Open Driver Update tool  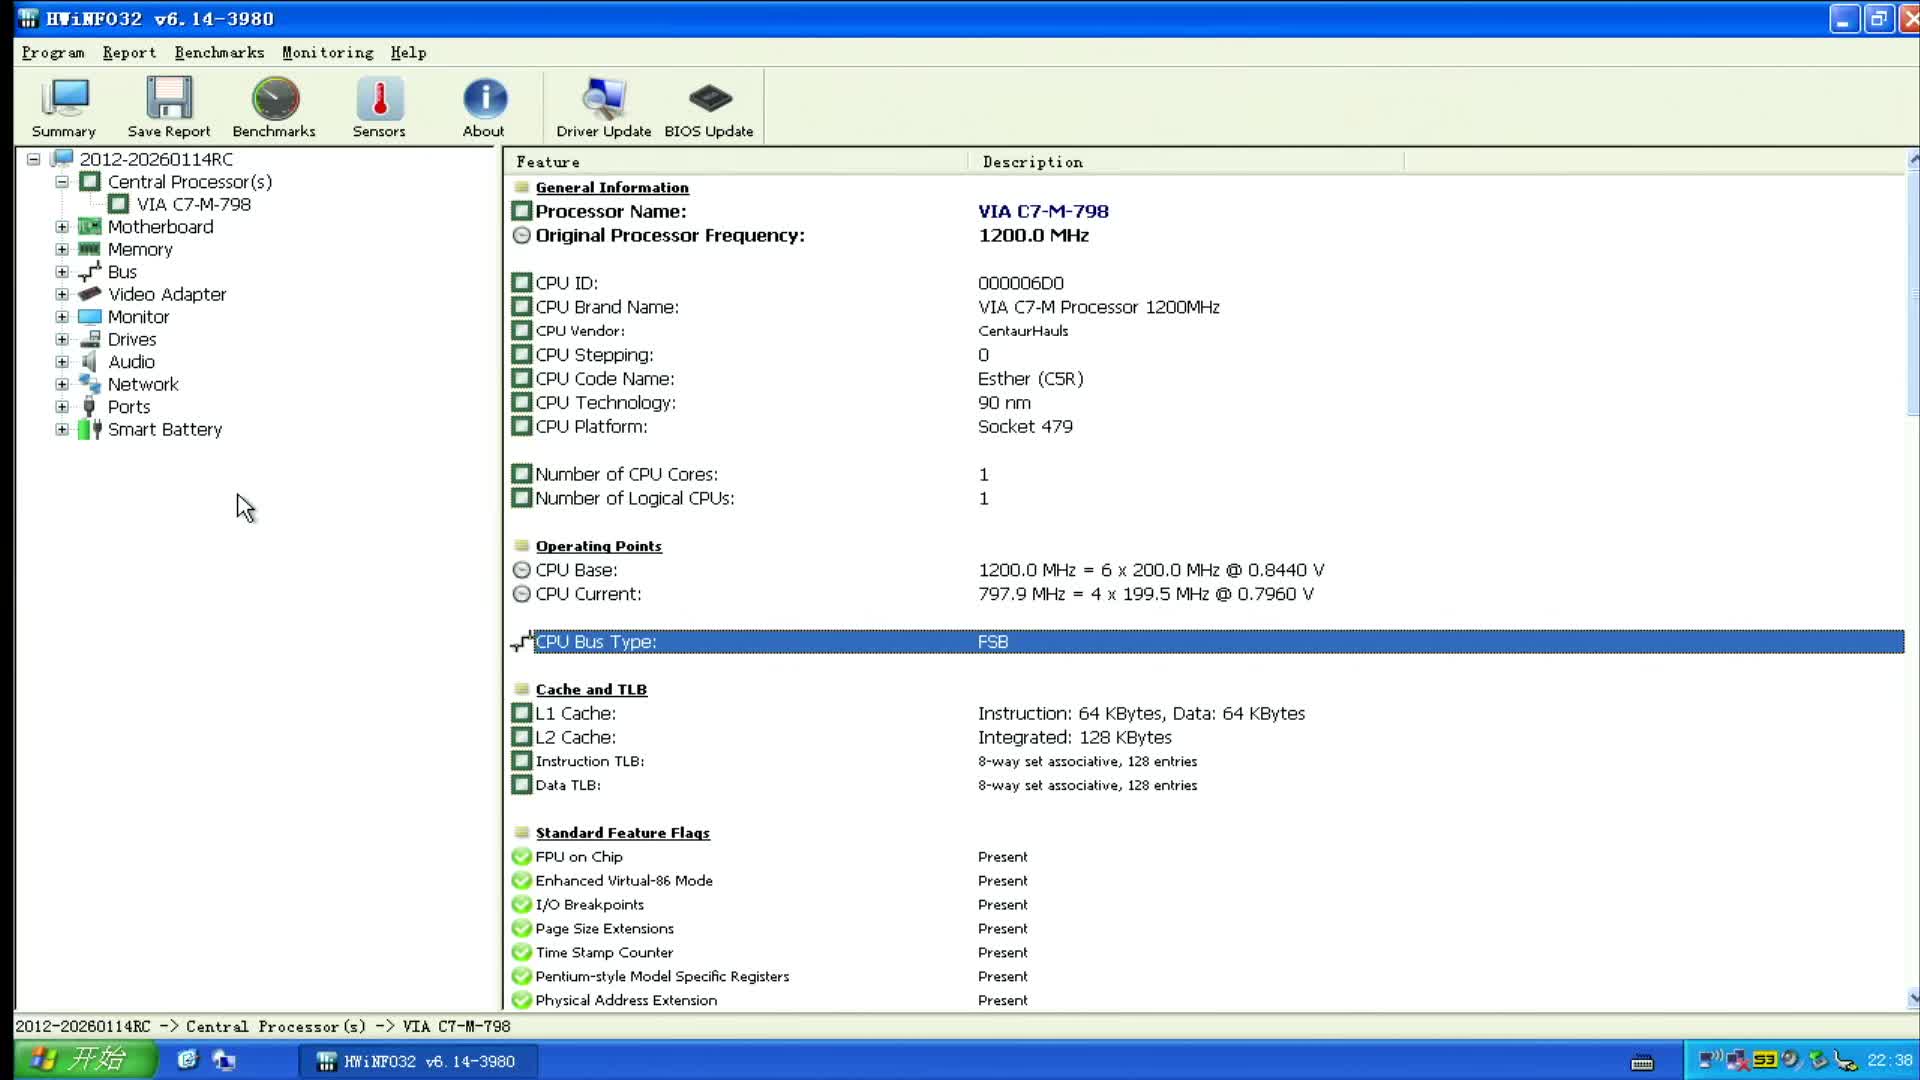pos(603,99)
